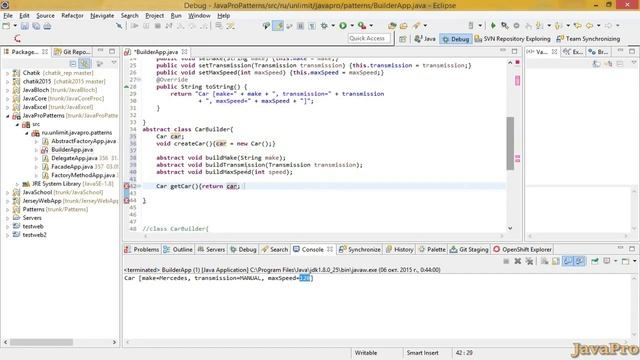Viewport: 640px width, 360px height.
Task: Click the Package Explorer horizontal scrollbar thumb
Action: [42, 342]
